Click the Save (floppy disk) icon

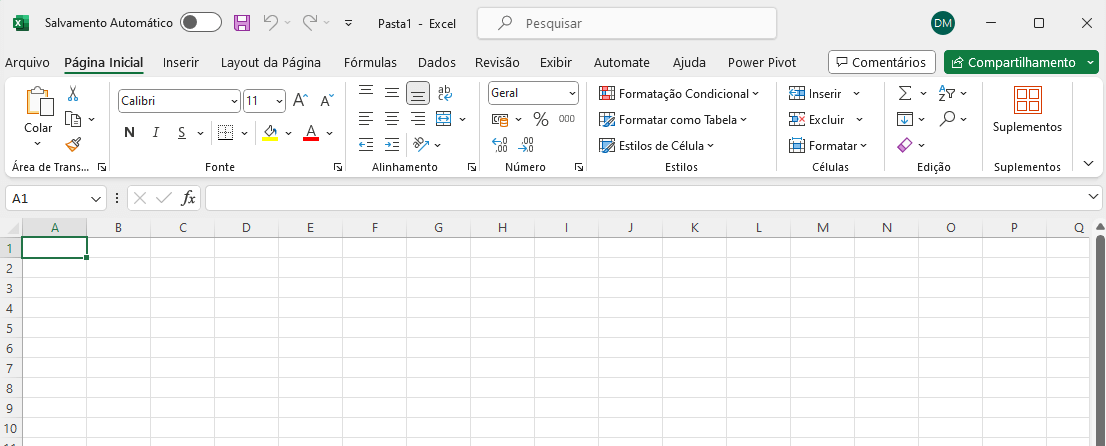242,23
